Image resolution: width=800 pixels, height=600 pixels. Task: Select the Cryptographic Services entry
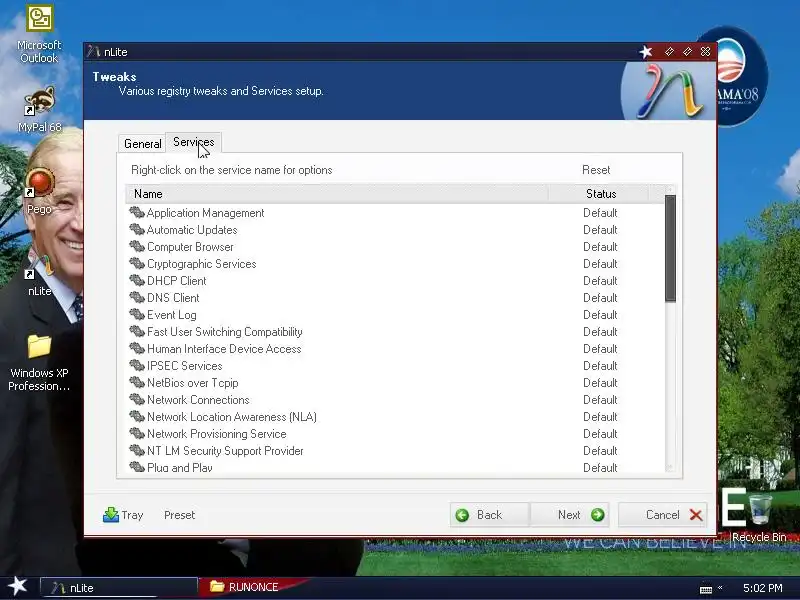pyautogui.click(x=202, y=264)
